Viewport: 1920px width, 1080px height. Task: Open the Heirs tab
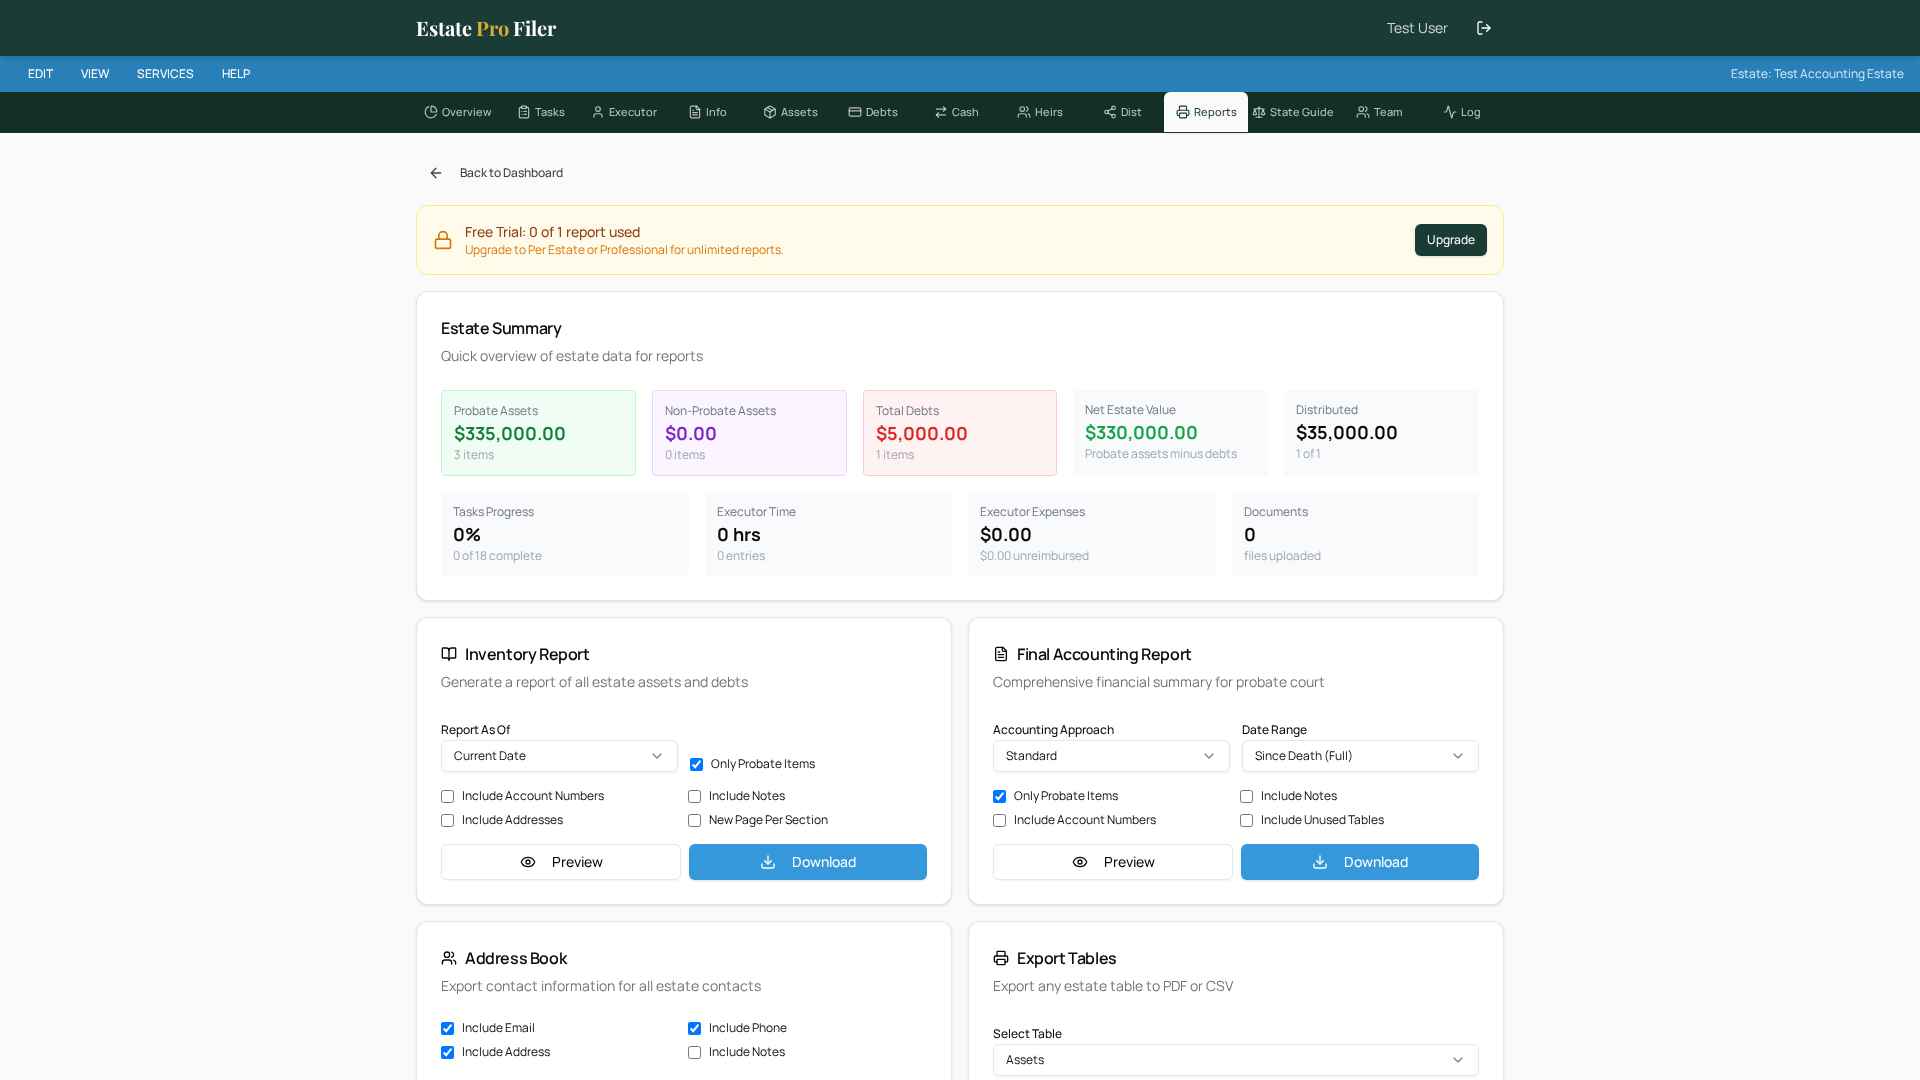1040,112
